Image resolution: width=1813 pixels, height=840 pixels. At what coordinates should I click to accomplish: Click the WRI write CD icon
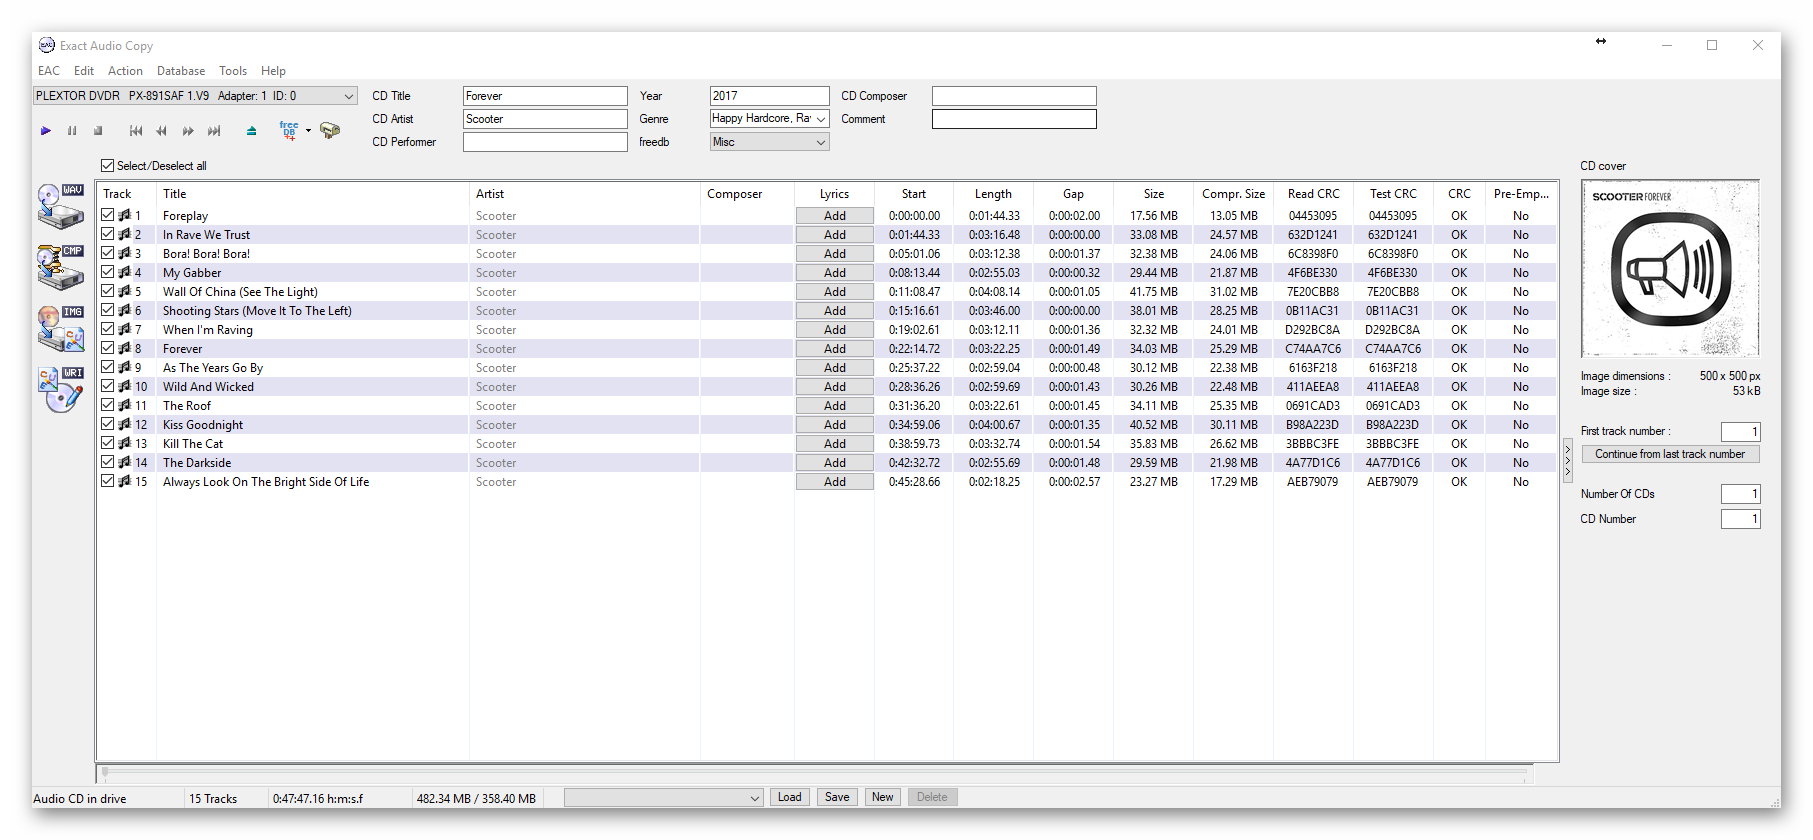(61, 390)
